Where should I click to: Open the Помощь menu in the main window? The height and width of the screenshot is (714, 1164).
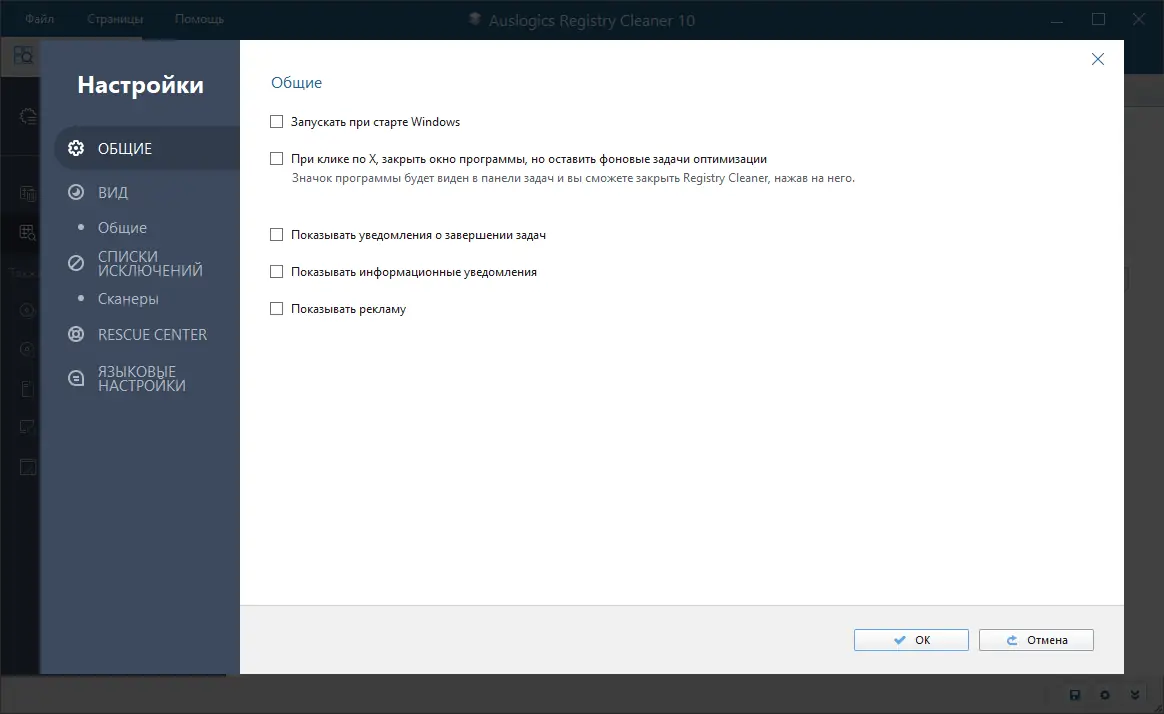(199, 19)
